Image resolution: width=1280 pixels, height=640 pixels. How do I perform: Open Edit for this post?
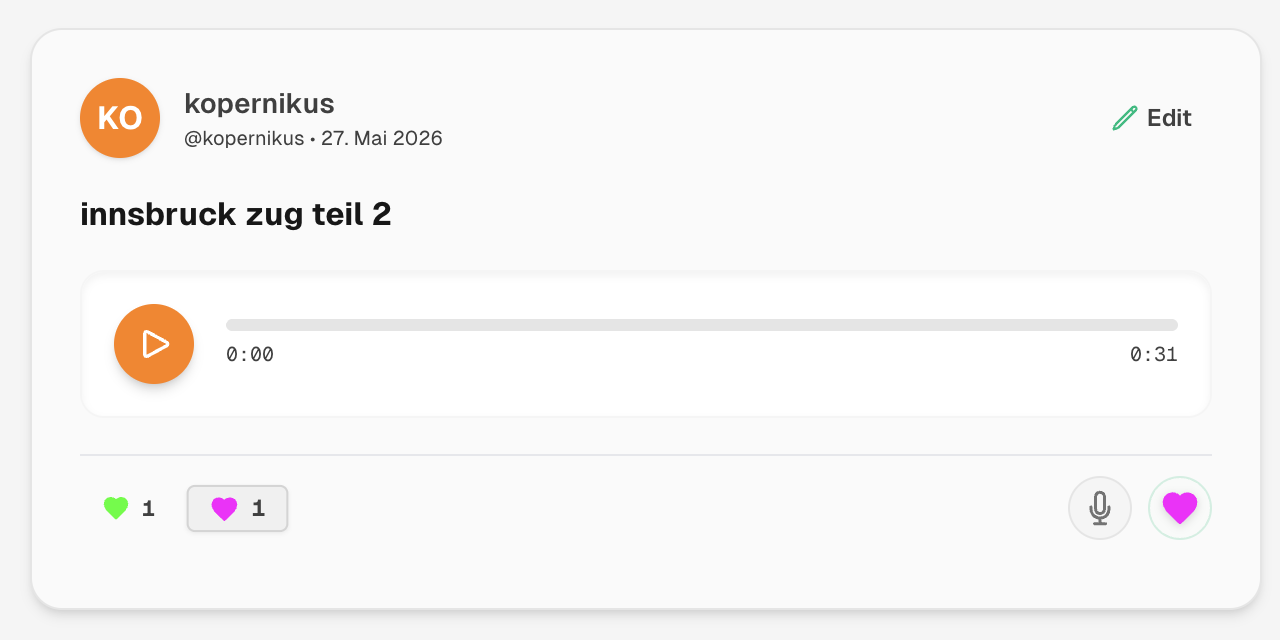(x=1152, y=118)
